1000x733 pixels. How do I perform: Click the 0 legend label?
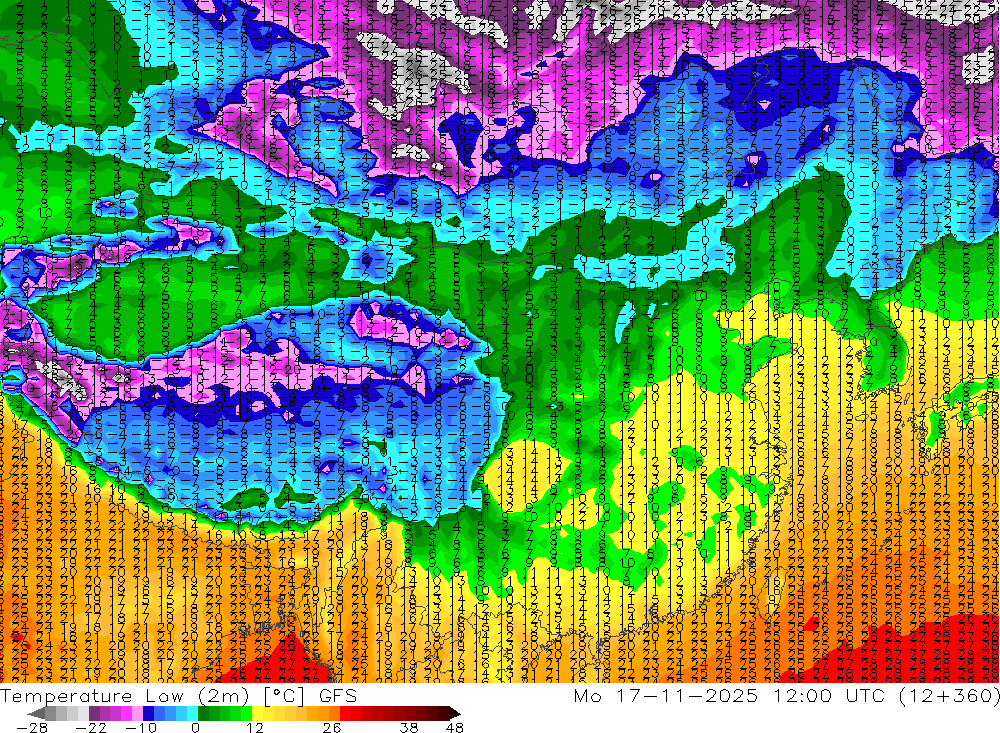[196, 727]
